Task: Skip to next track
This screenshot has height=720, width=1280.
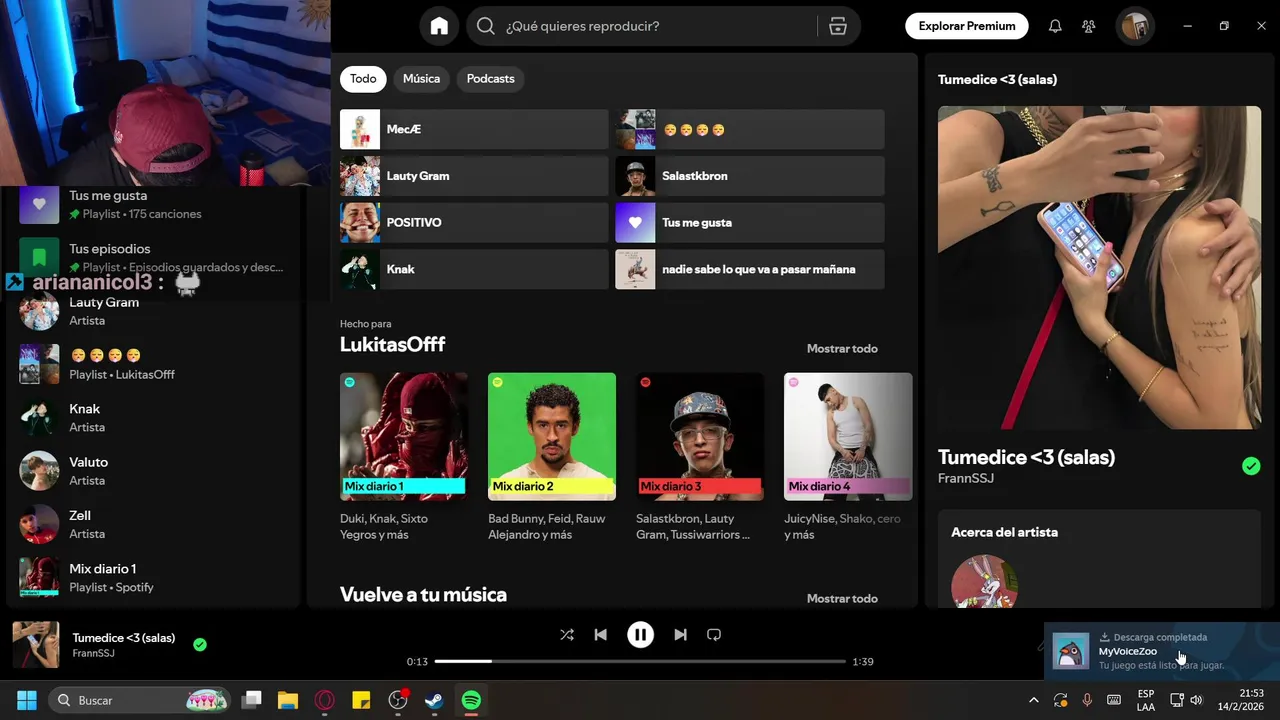Action: (x=680, y=635)
